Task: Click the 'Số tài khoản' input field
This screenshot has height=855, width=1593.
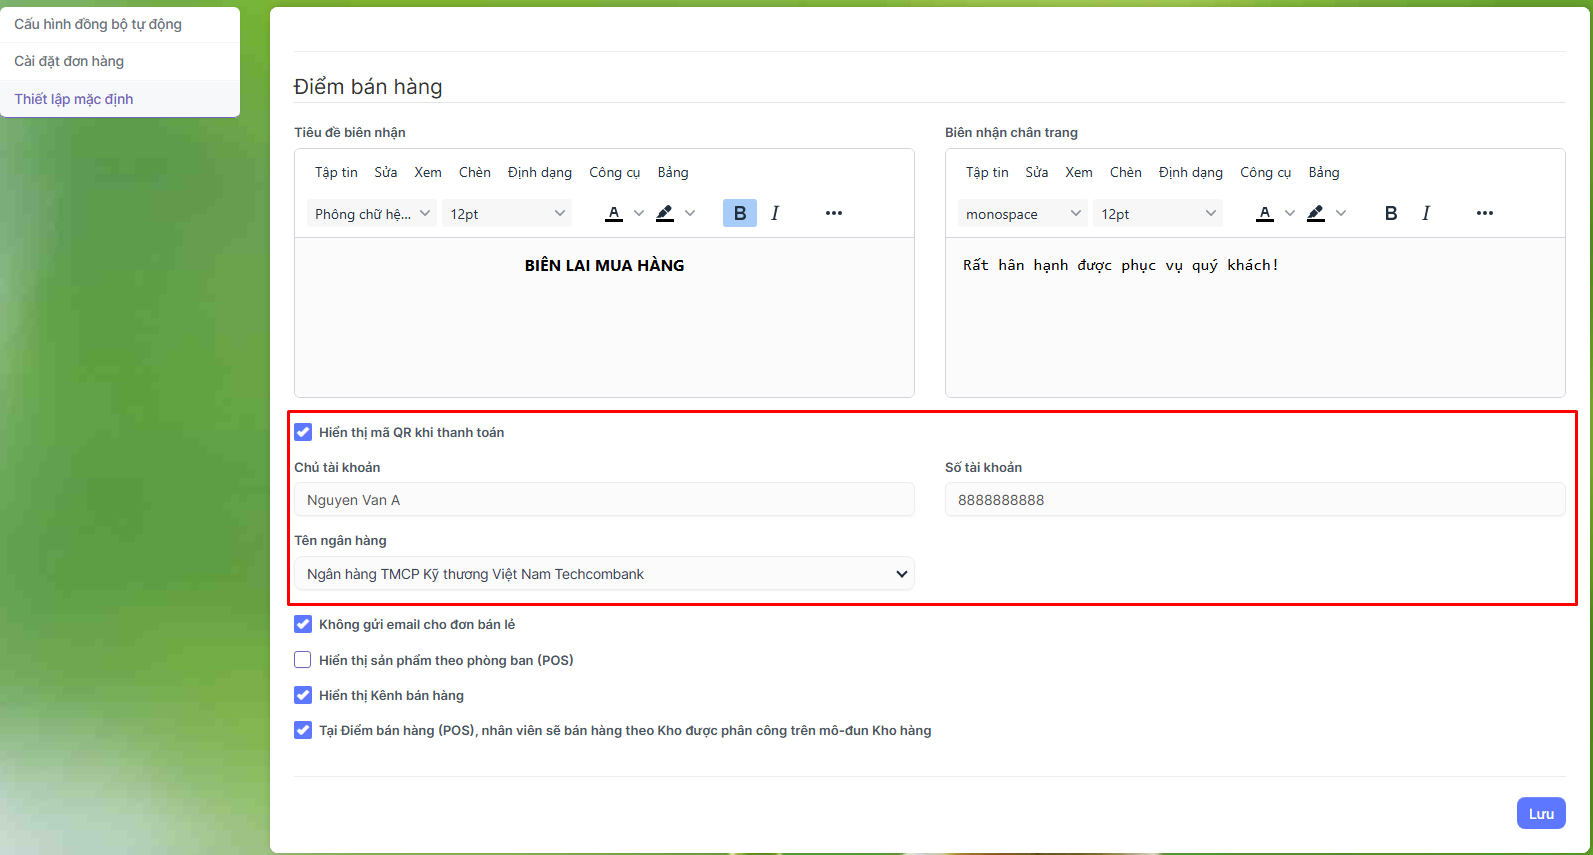Action: pyautogui.click(x=1254, y=500)
